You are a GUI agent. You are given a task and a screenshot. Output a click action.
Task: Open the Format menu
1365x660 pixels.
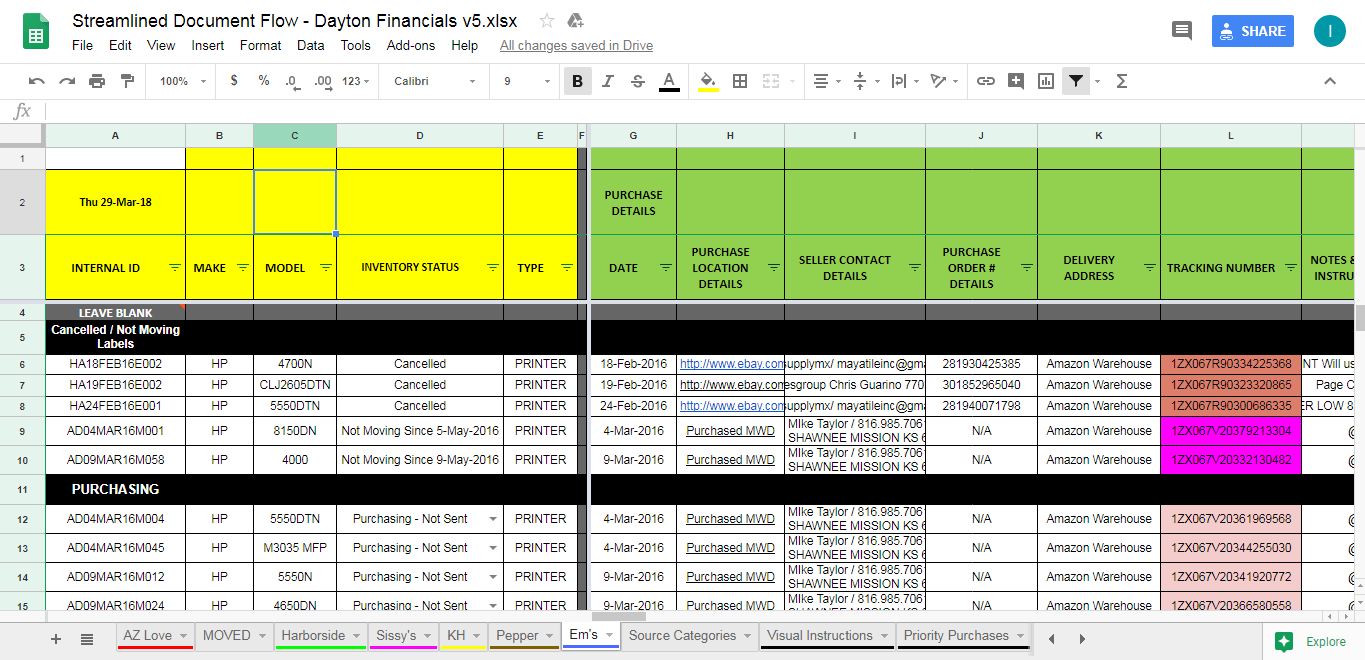pyautogui.click(x=260, y=45)
